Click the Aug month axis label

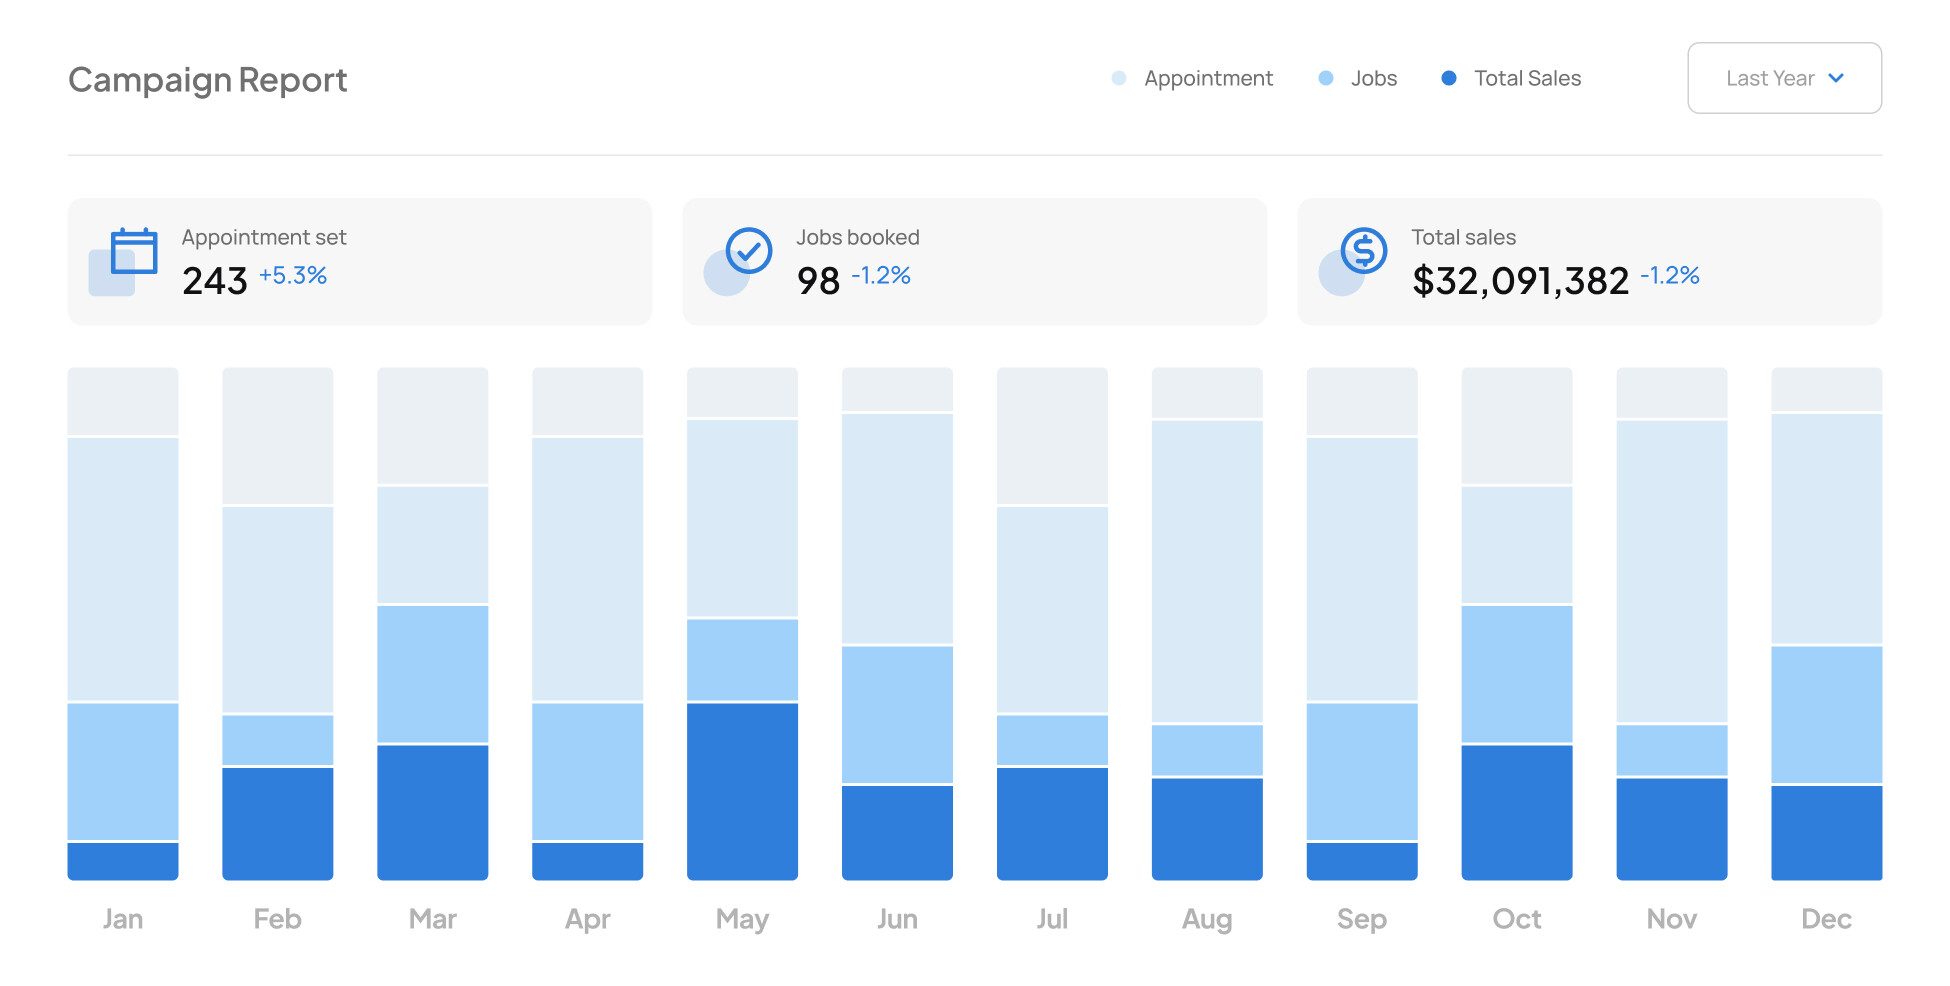1207,919
